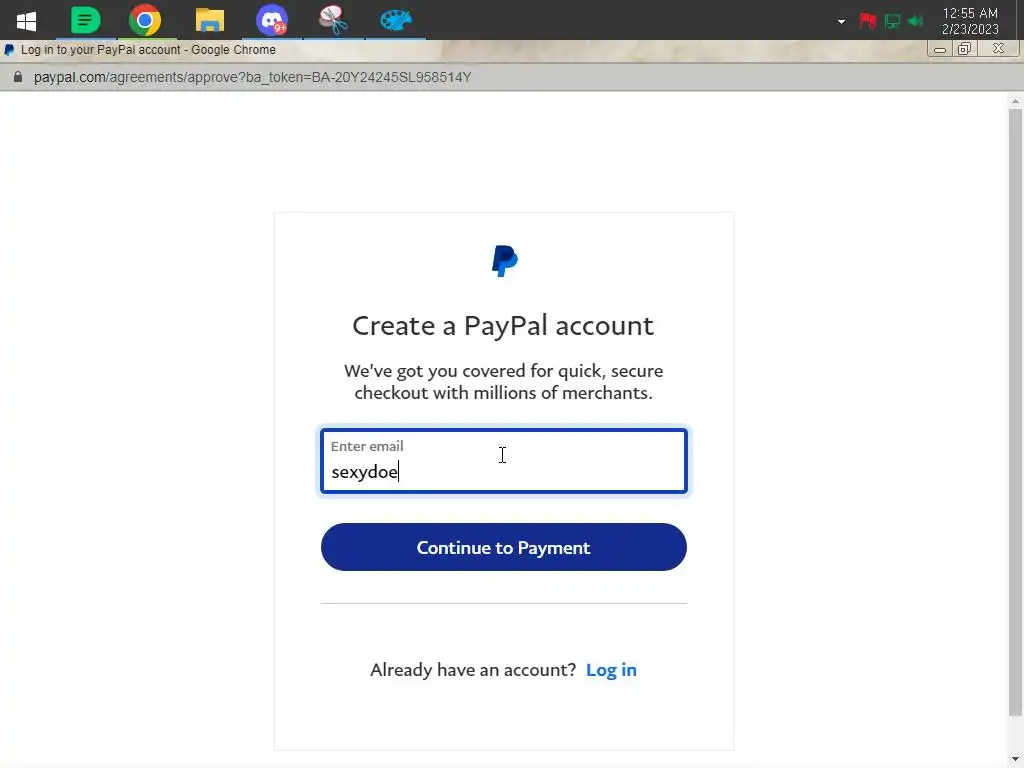This screenshot has width=1024, height=768.
Task: Click the PayPal logo above the form
Action: coord(504,261)
